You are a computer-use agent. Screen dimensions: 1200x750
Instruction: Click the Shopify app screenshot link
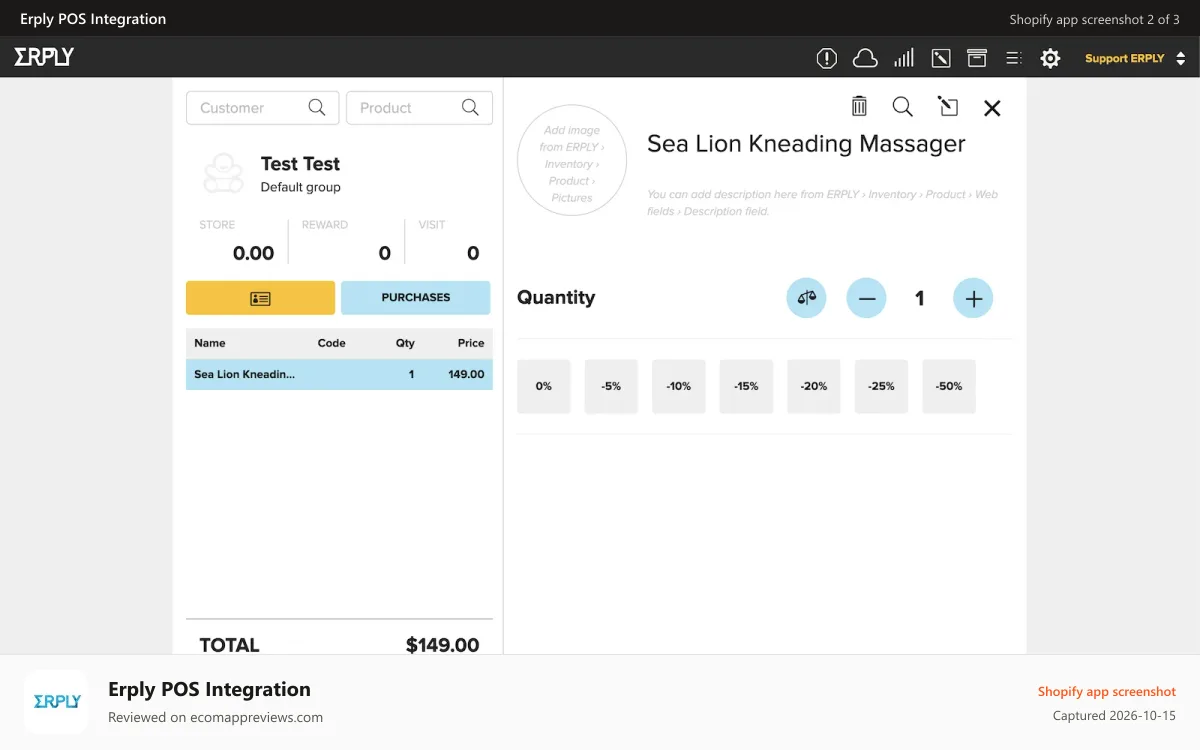coord(1106,692)
